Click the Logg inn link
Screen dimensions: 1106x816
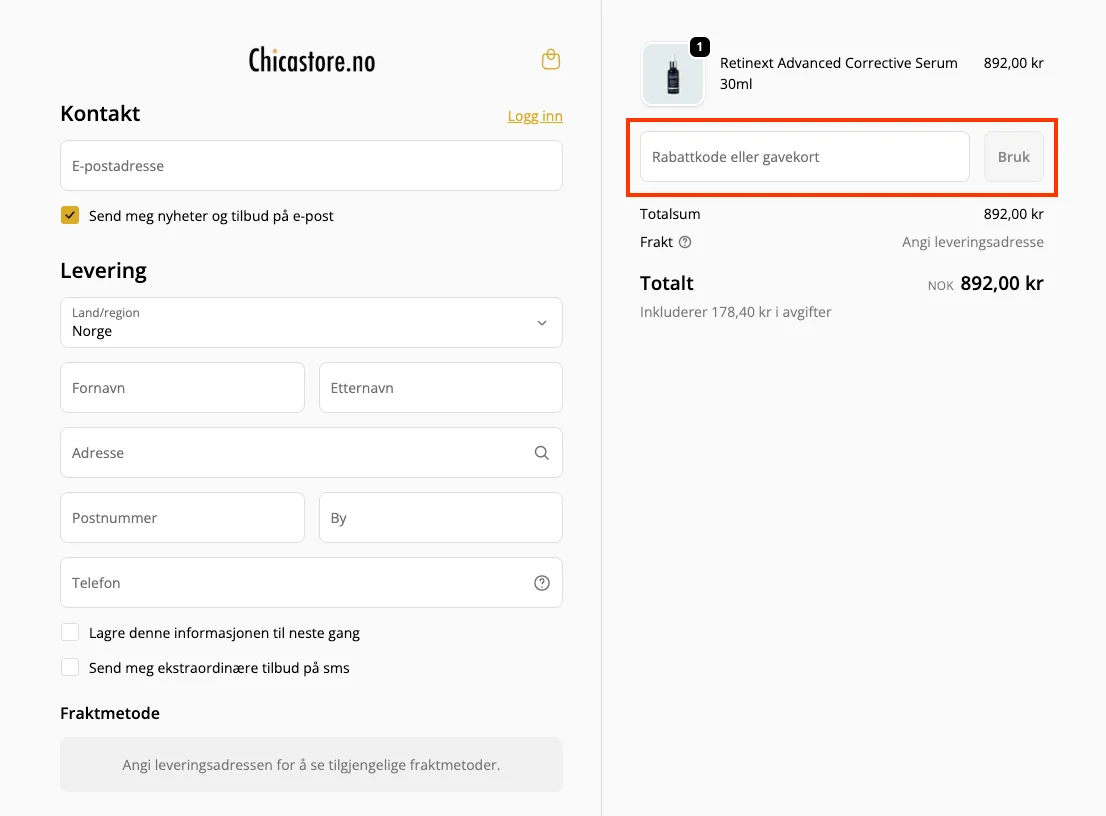point(535,116)
